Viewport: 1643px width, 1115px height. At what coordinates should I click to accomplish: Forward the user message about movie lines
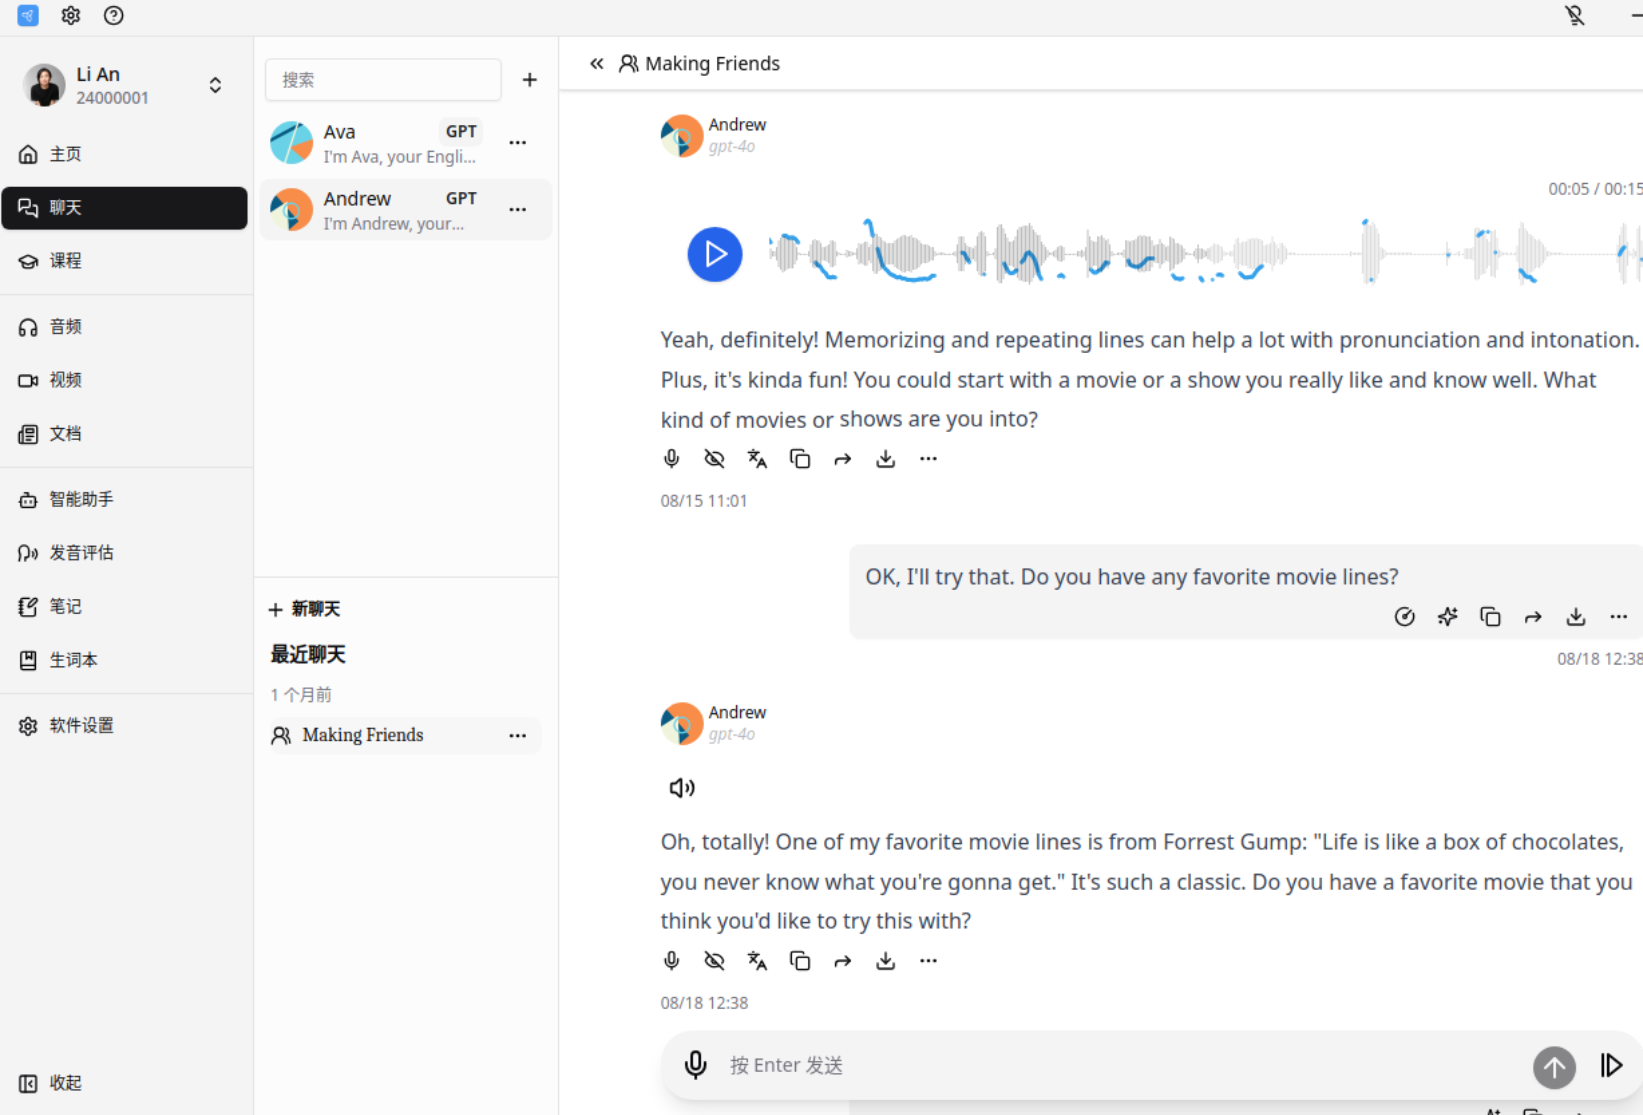1533,617
